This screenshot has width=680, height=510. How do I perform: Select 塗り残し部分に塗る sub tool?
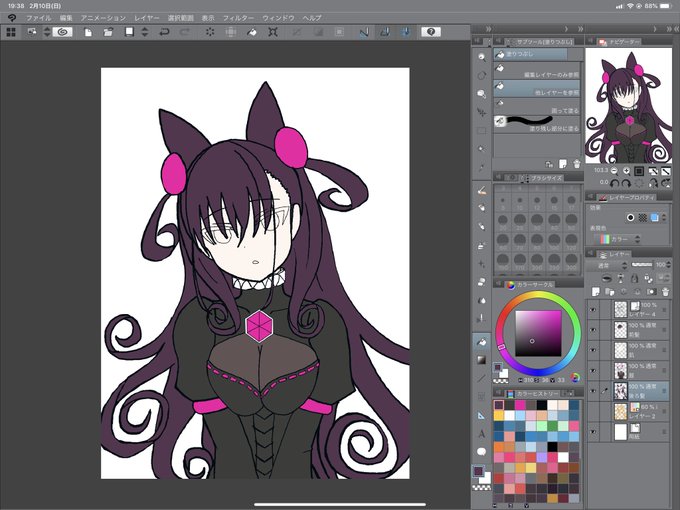537,124
